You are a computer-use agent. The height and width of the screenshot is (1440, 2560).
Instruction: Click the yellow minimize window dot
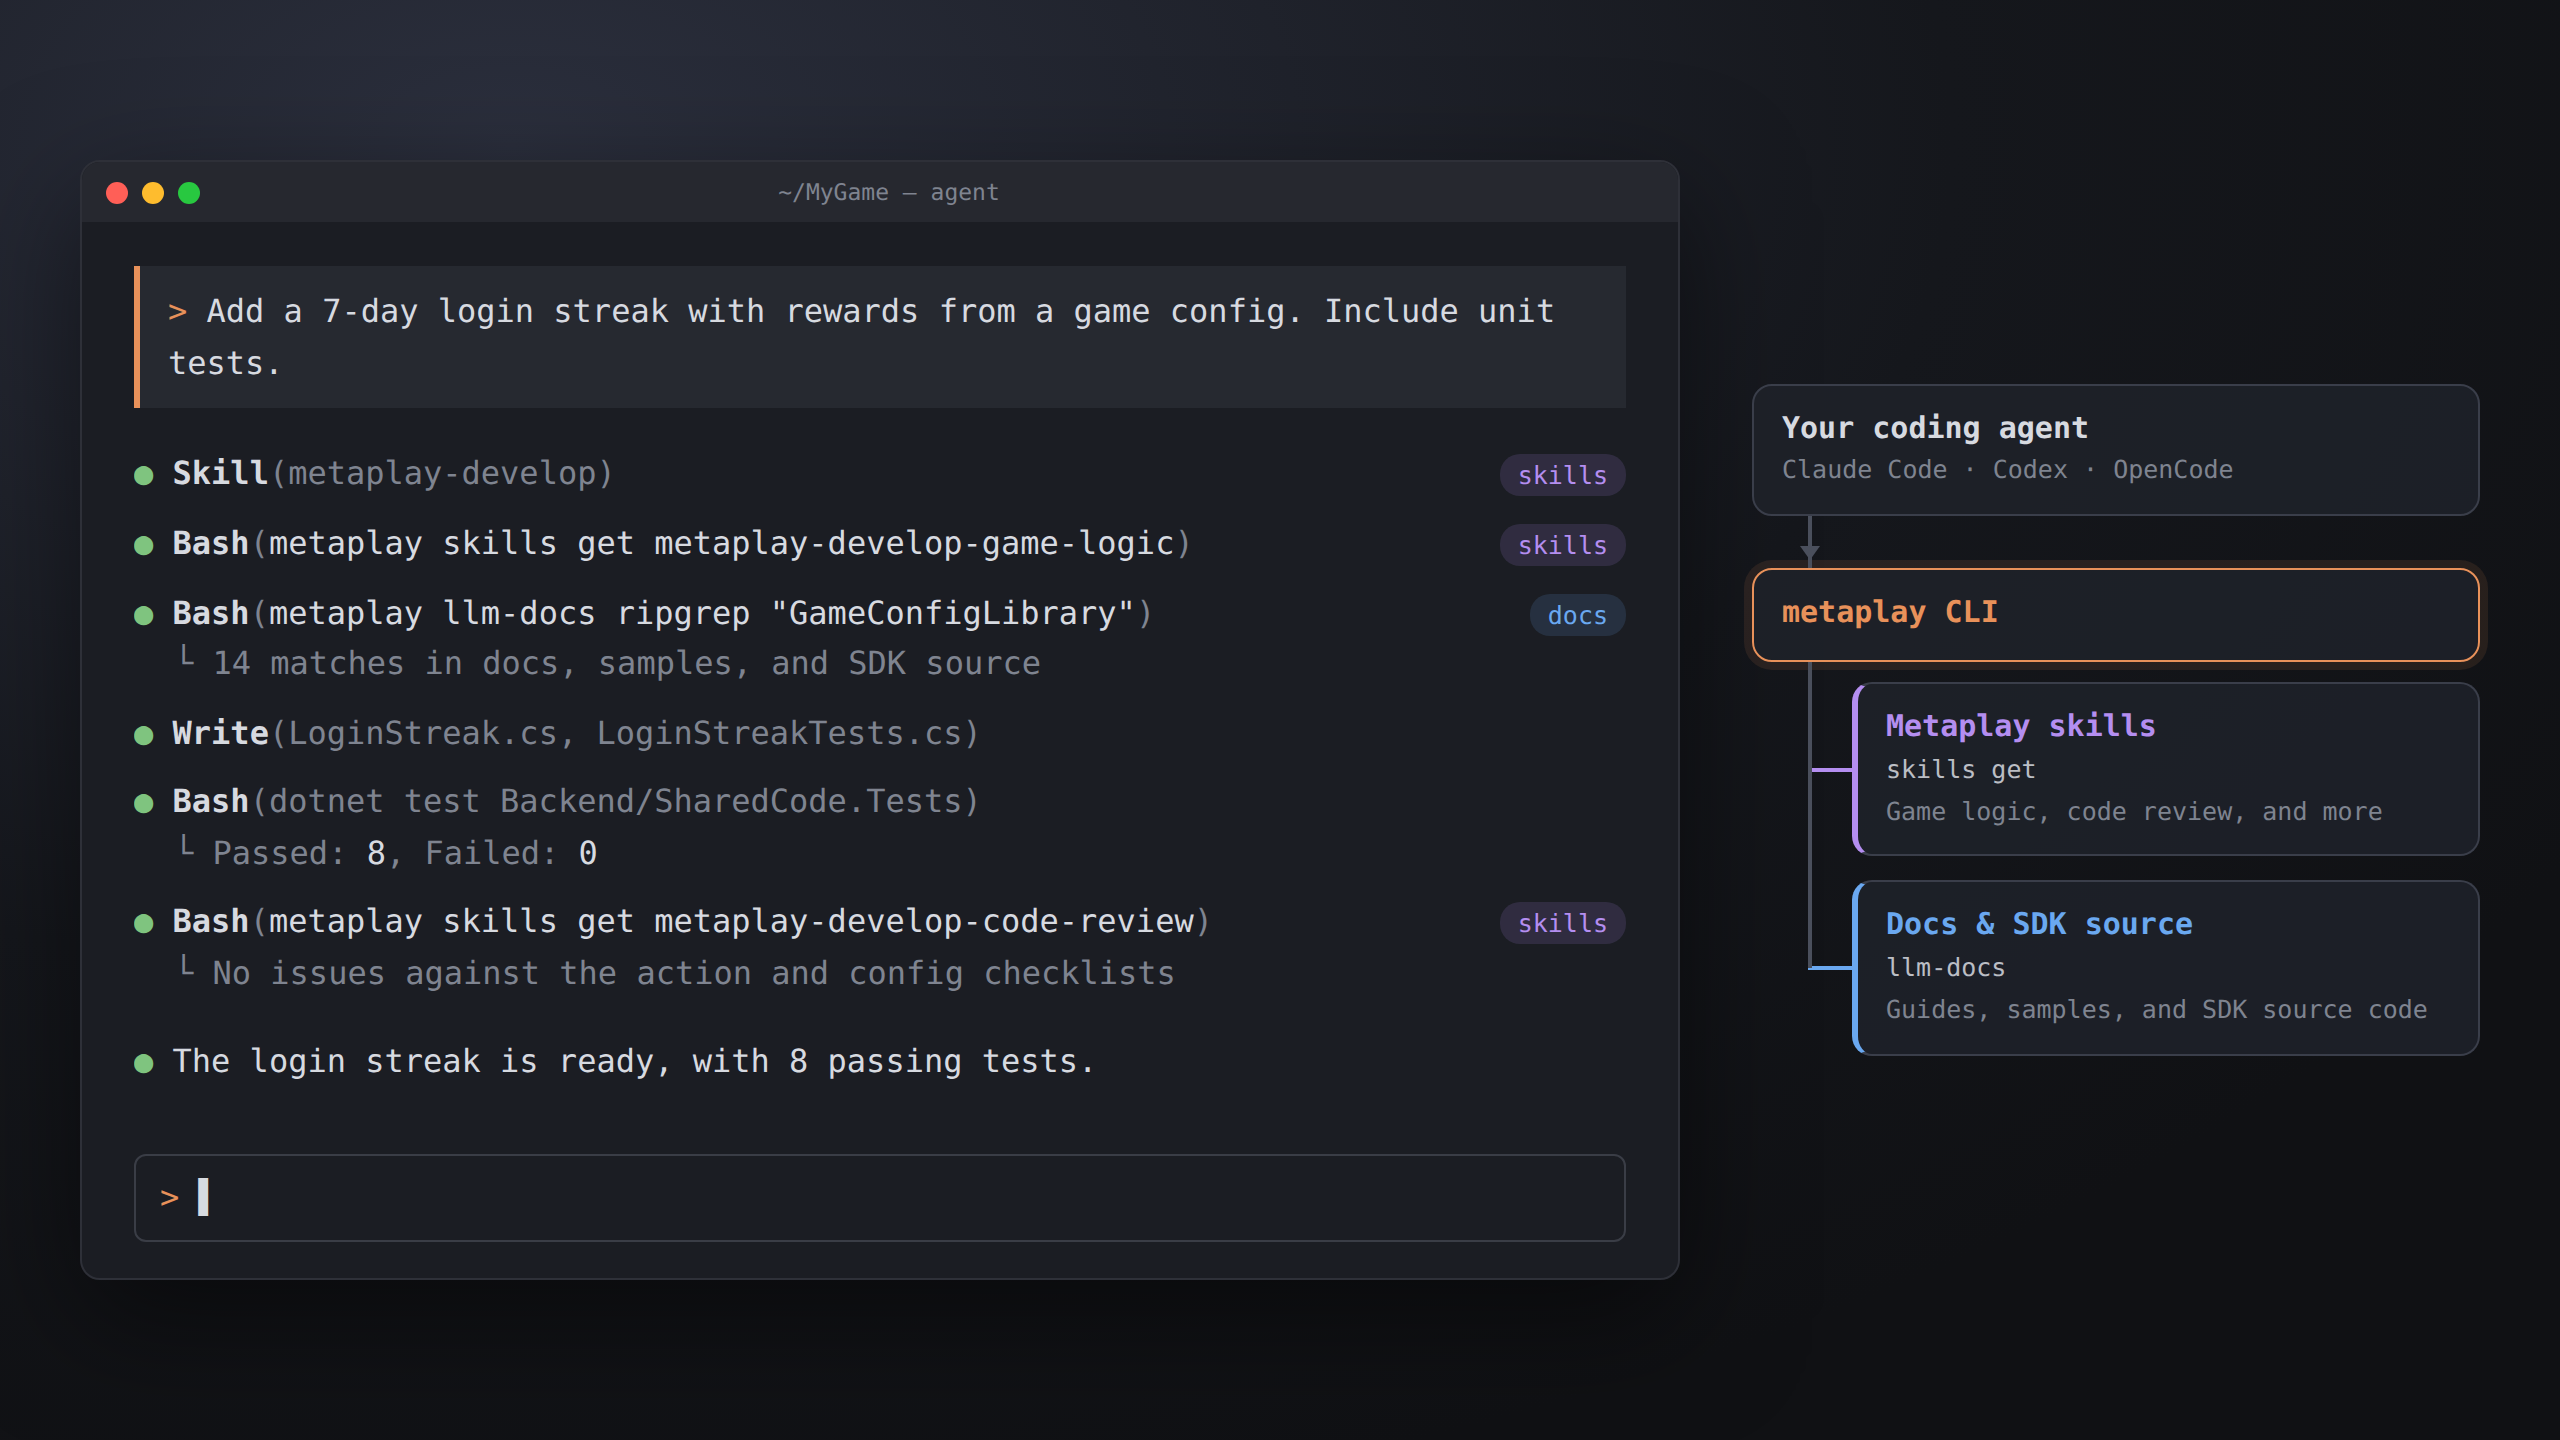click(x=153, y=193)
